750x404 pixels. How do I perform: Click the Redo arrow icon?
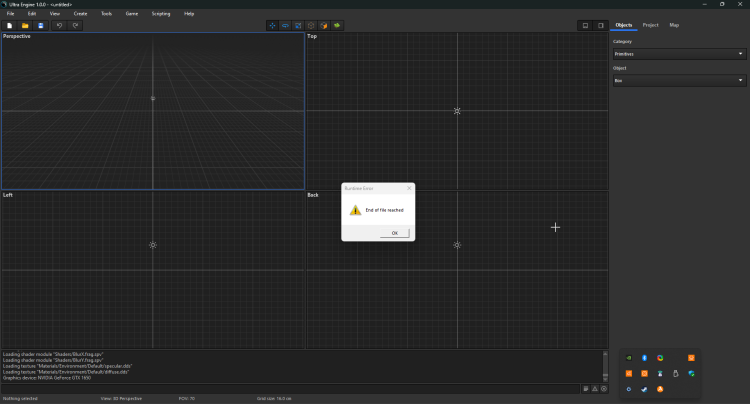click(75, 25)
